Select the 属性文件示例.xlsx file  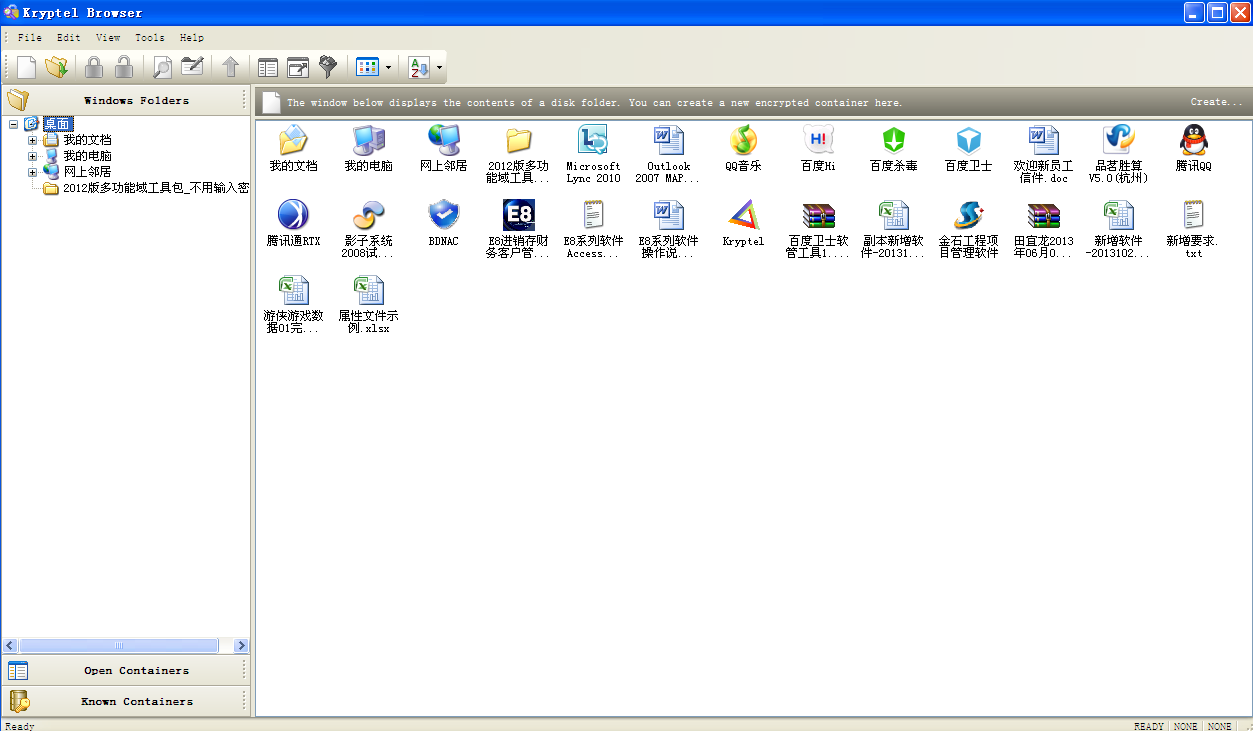click(x=368, y=304)
